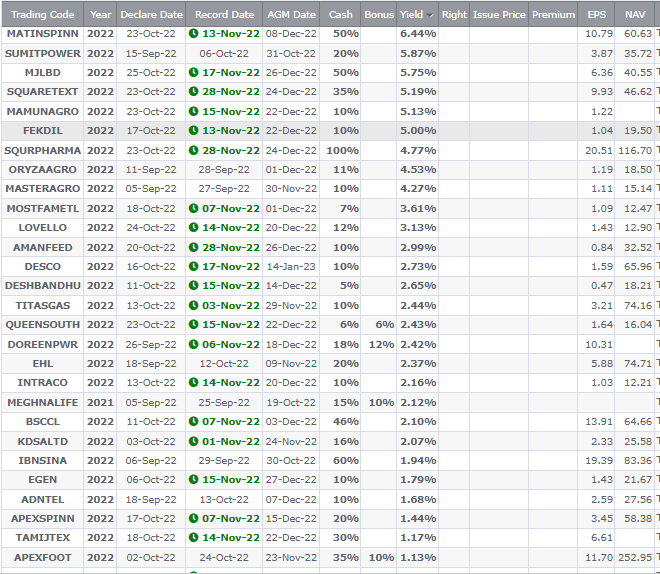Sort by the Bonus column header

(x=379, y=15)
